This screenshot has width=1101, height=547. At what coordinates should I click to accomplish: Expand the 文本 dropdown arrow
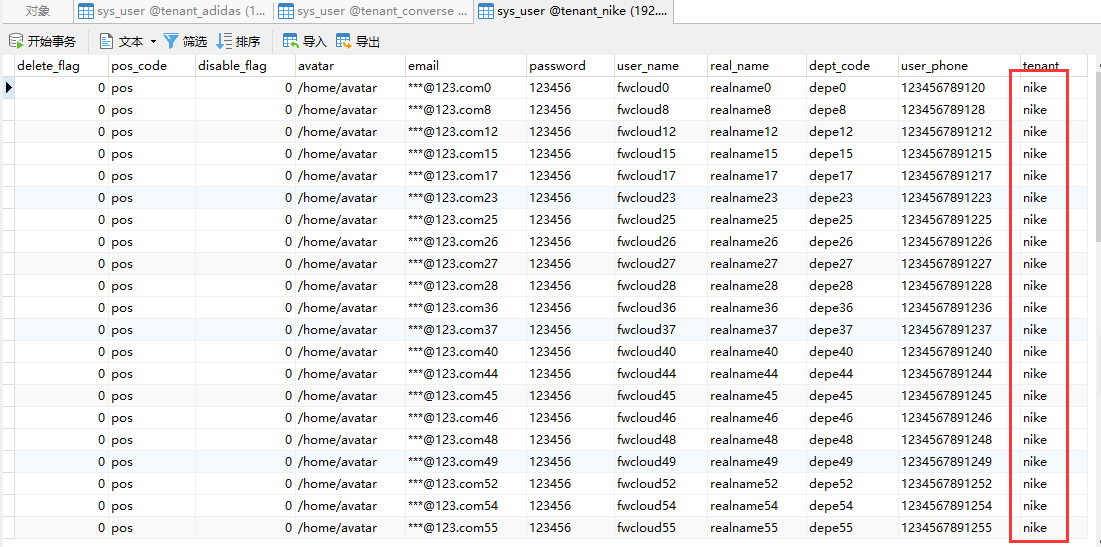tap(153, 42)
